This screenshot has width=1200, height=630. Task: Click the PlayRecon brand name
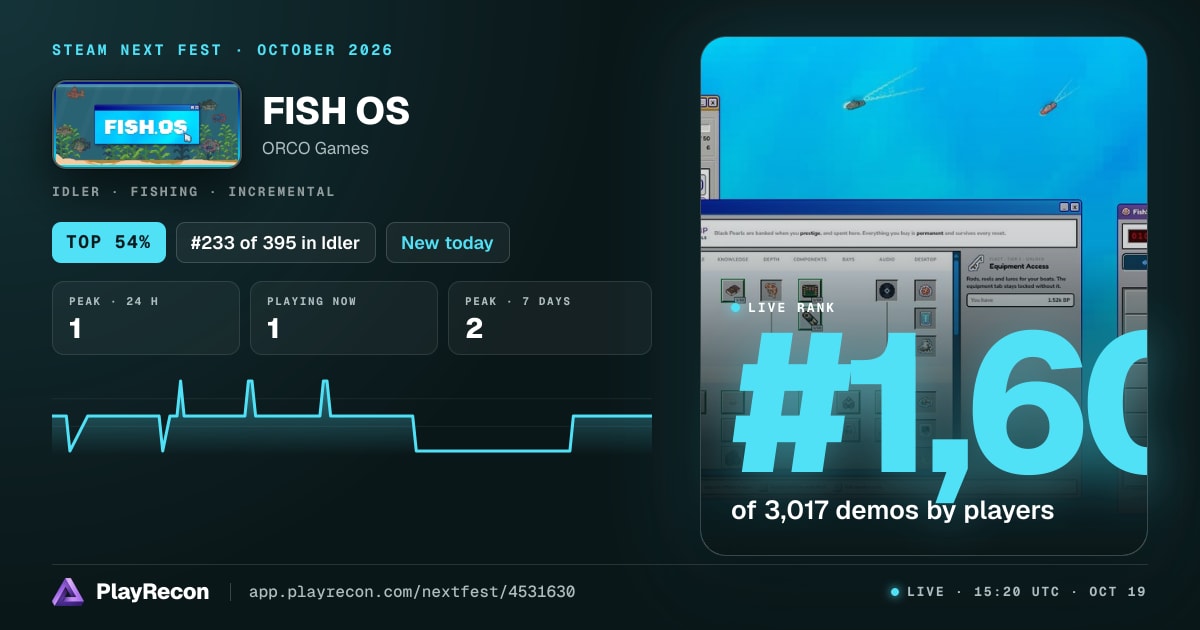pyautogui.click(x=152, y=592)
